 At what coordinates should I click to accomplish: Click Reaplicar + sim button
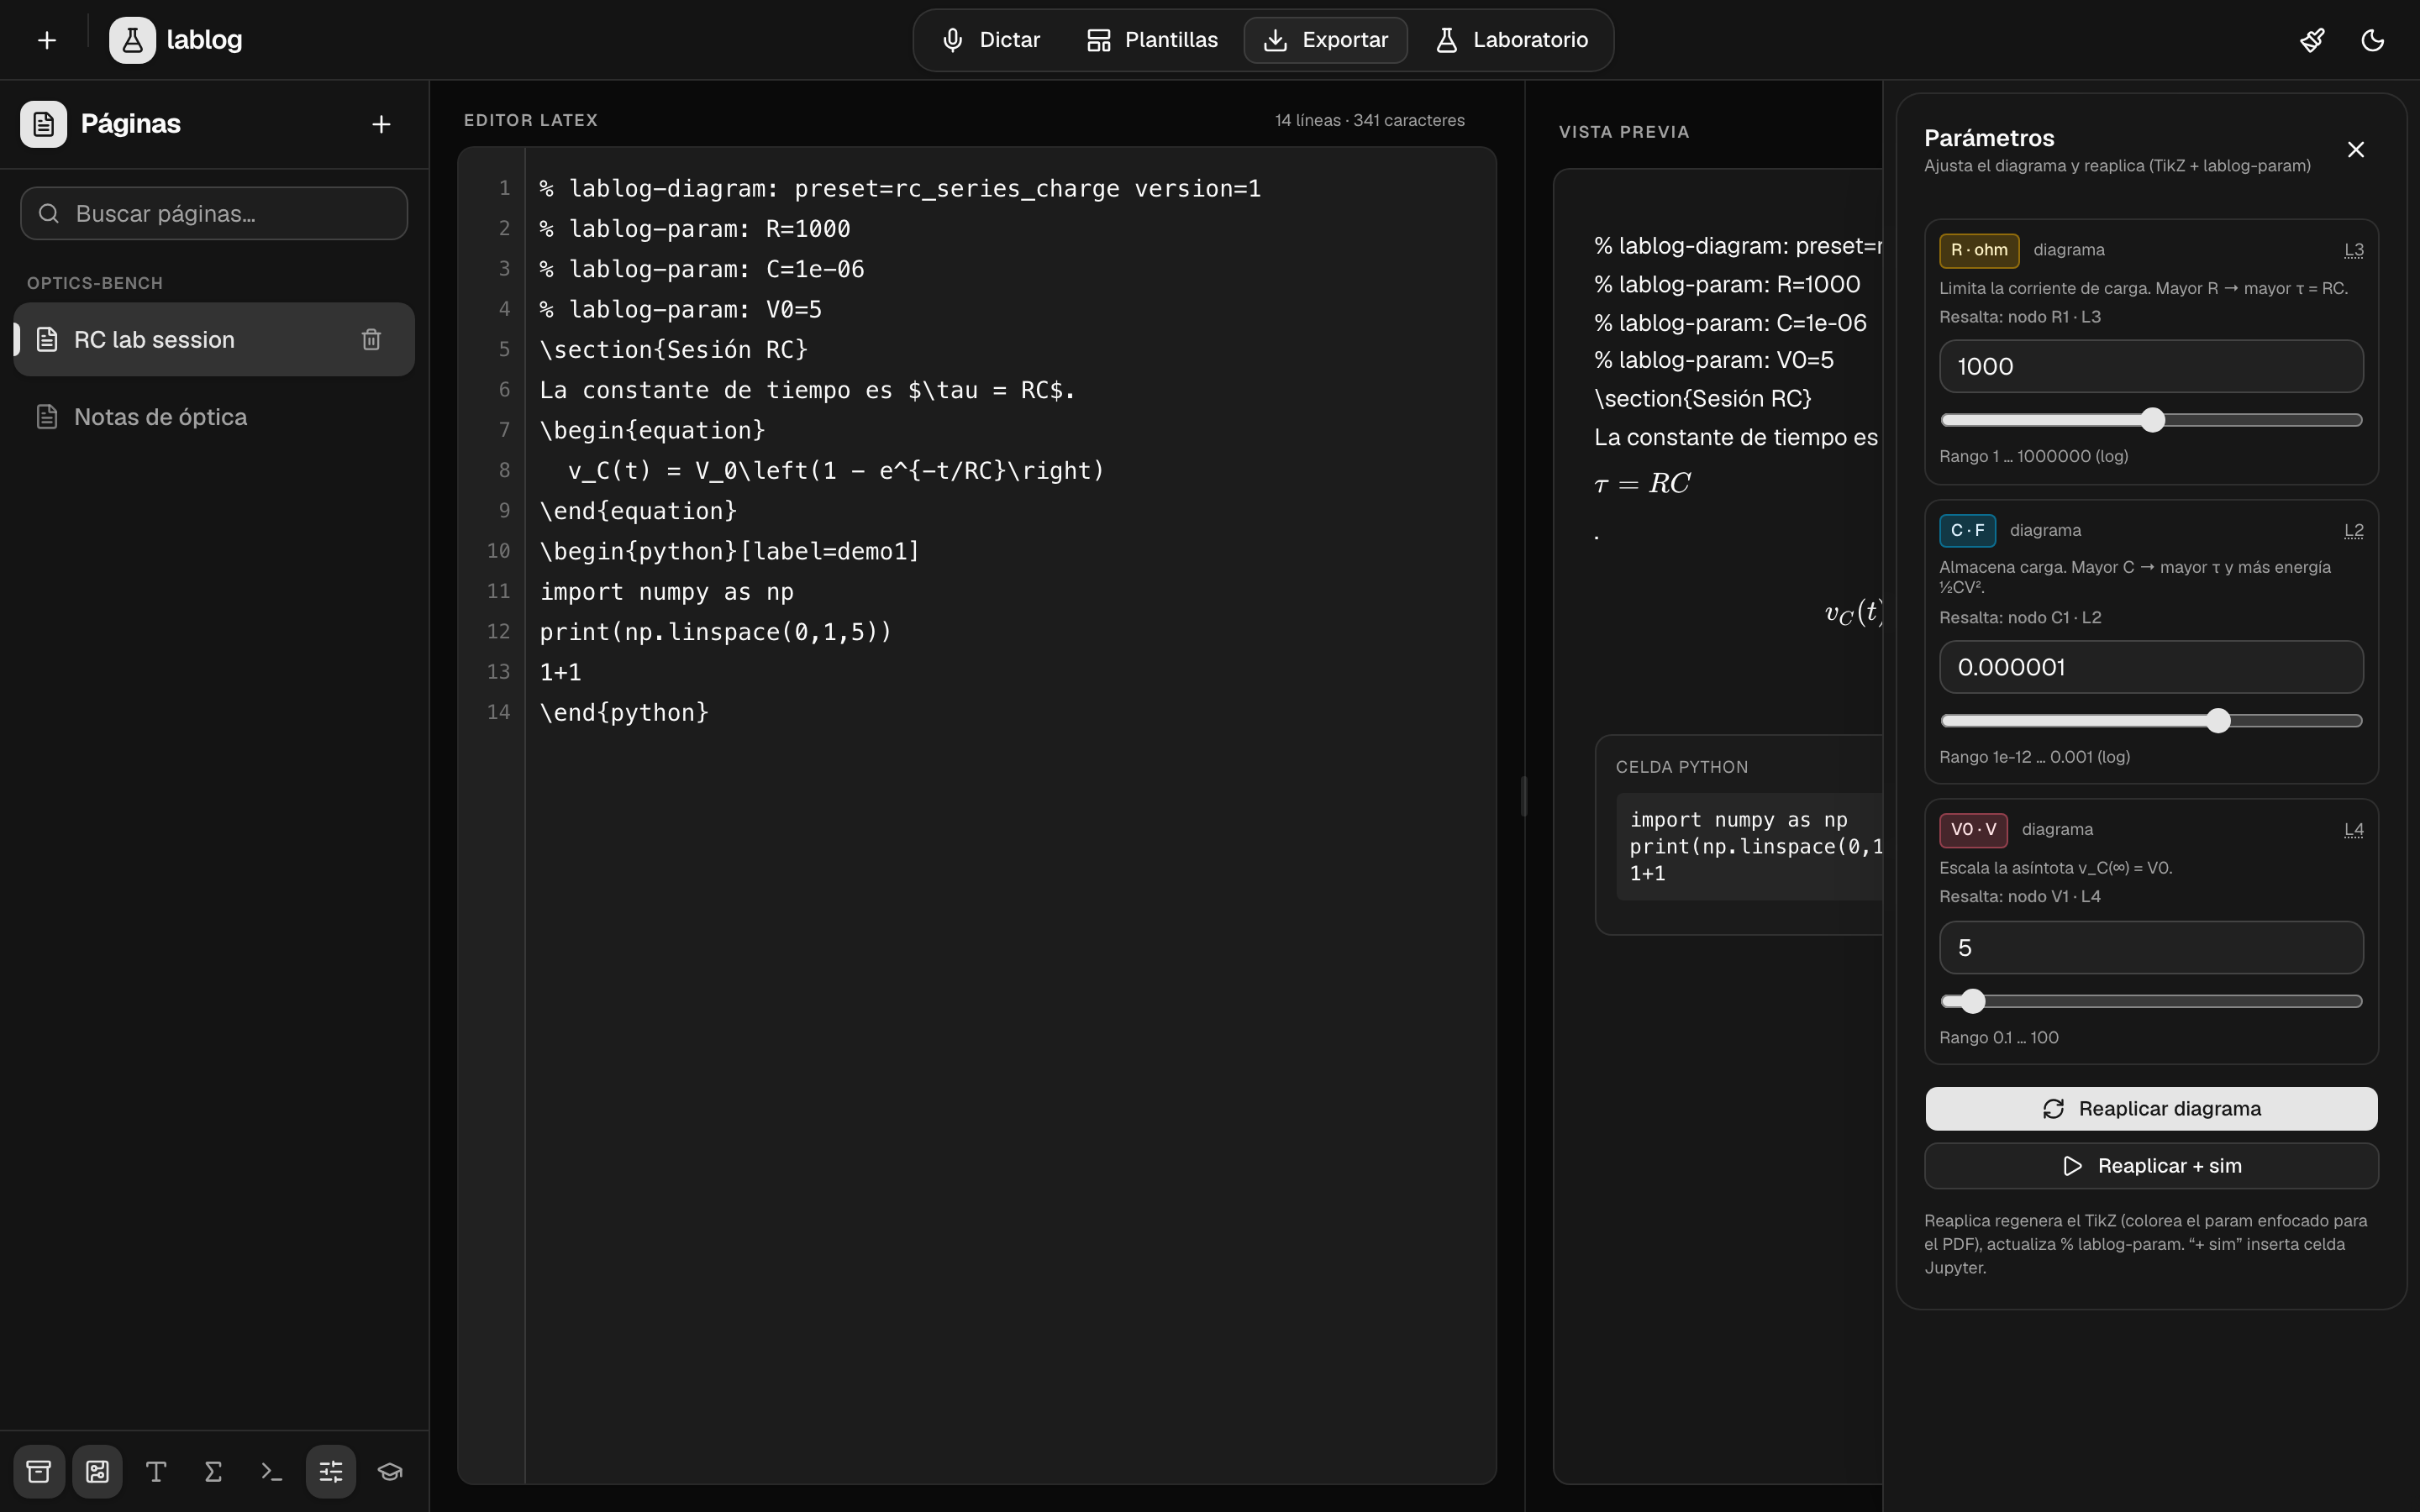(2151, 1166)
